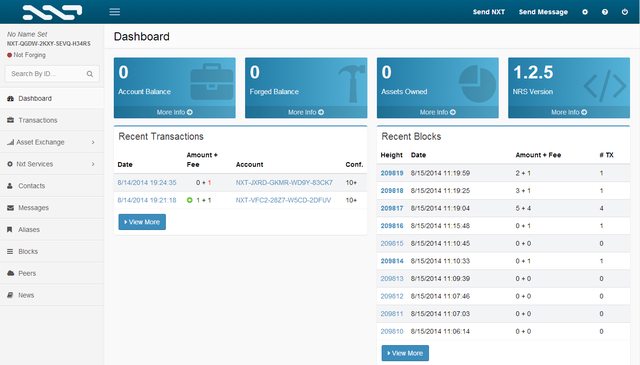Open the Peers menu item
This screenshot has width=640, height=365.
[x=52, y=273]
